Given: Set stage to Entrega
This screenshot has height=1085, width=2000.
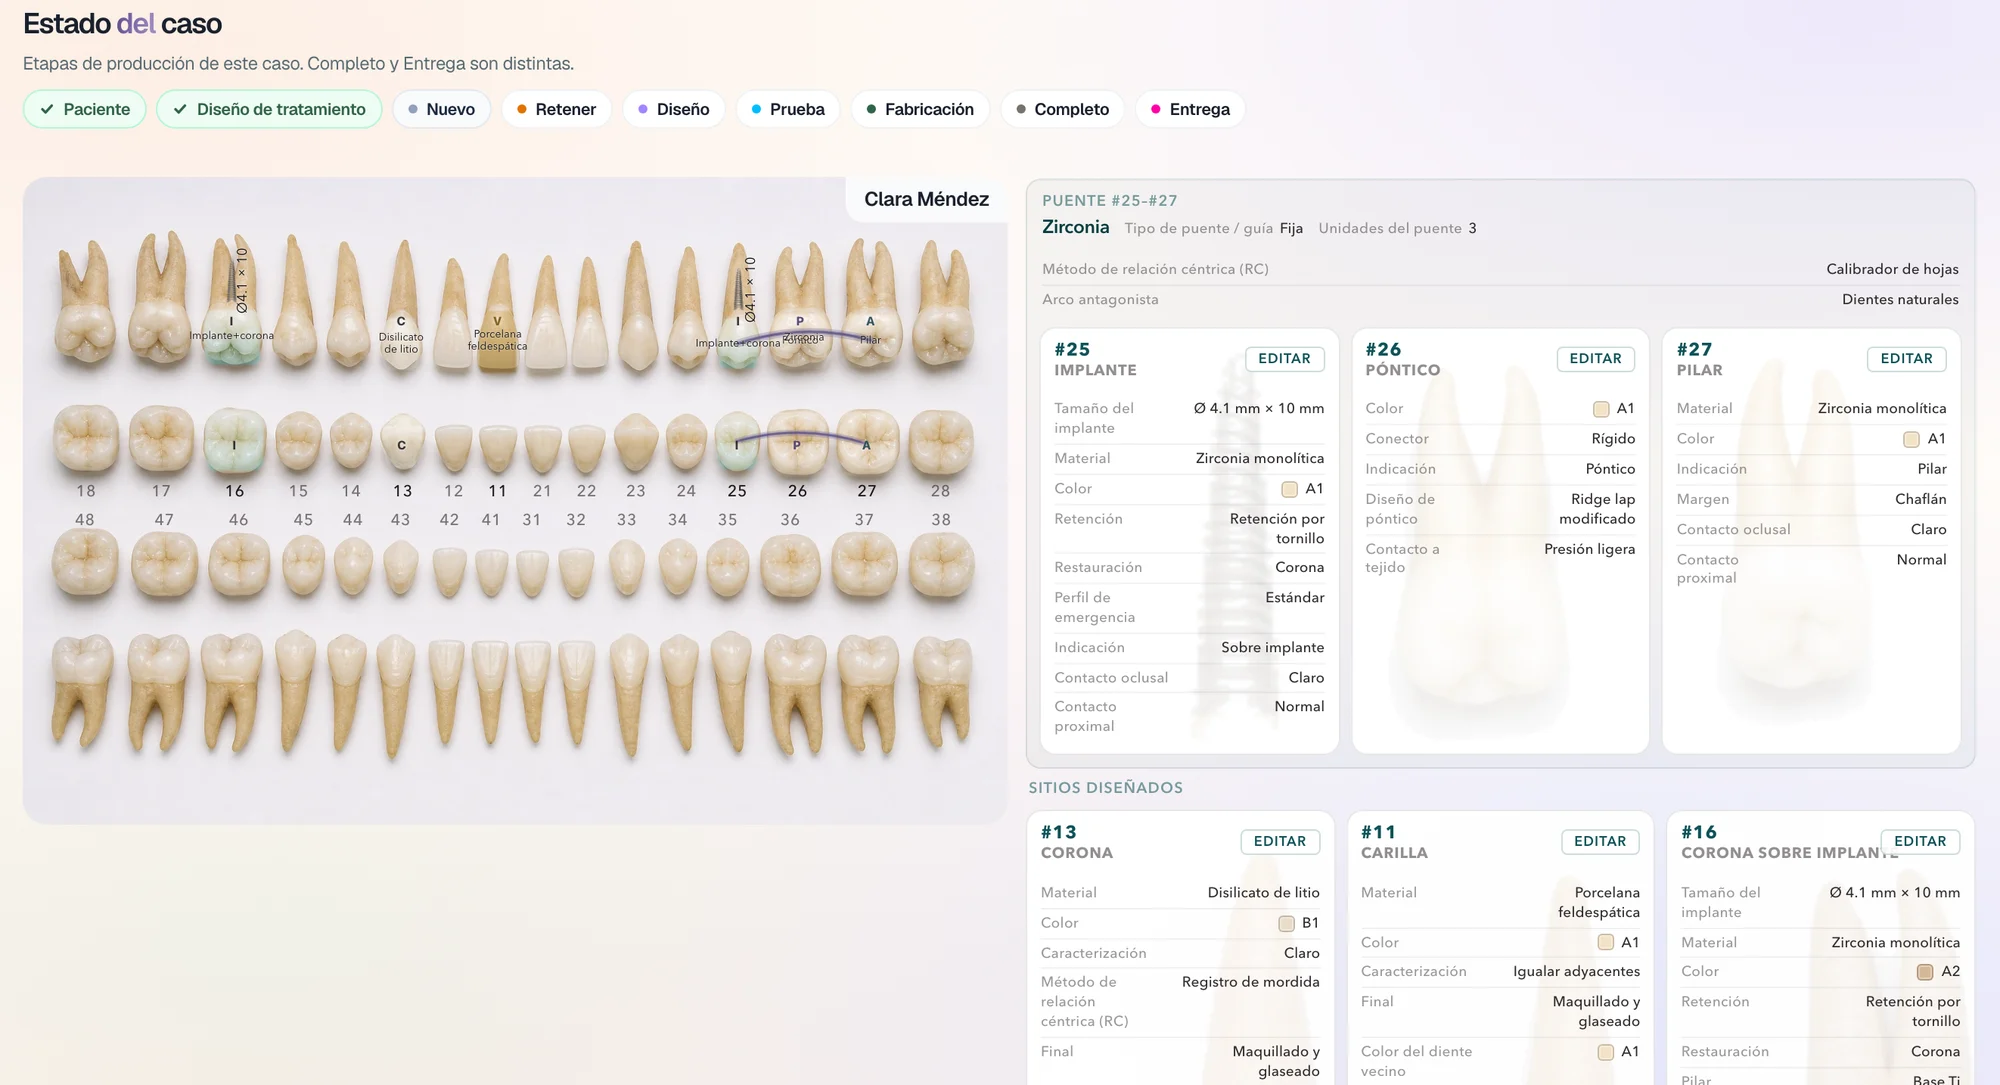Looking at the screenshot, I should (1190, 109).
